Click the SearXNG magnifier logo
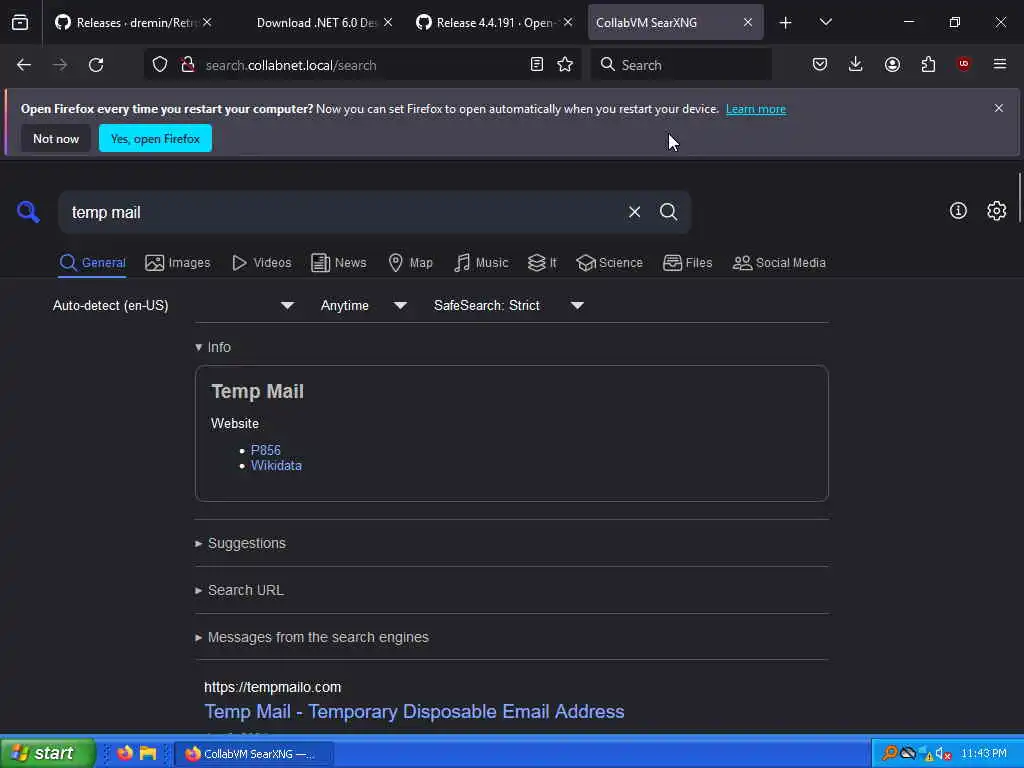The width and height of the screenshot is (1024, 768). (x=28, y=212)
